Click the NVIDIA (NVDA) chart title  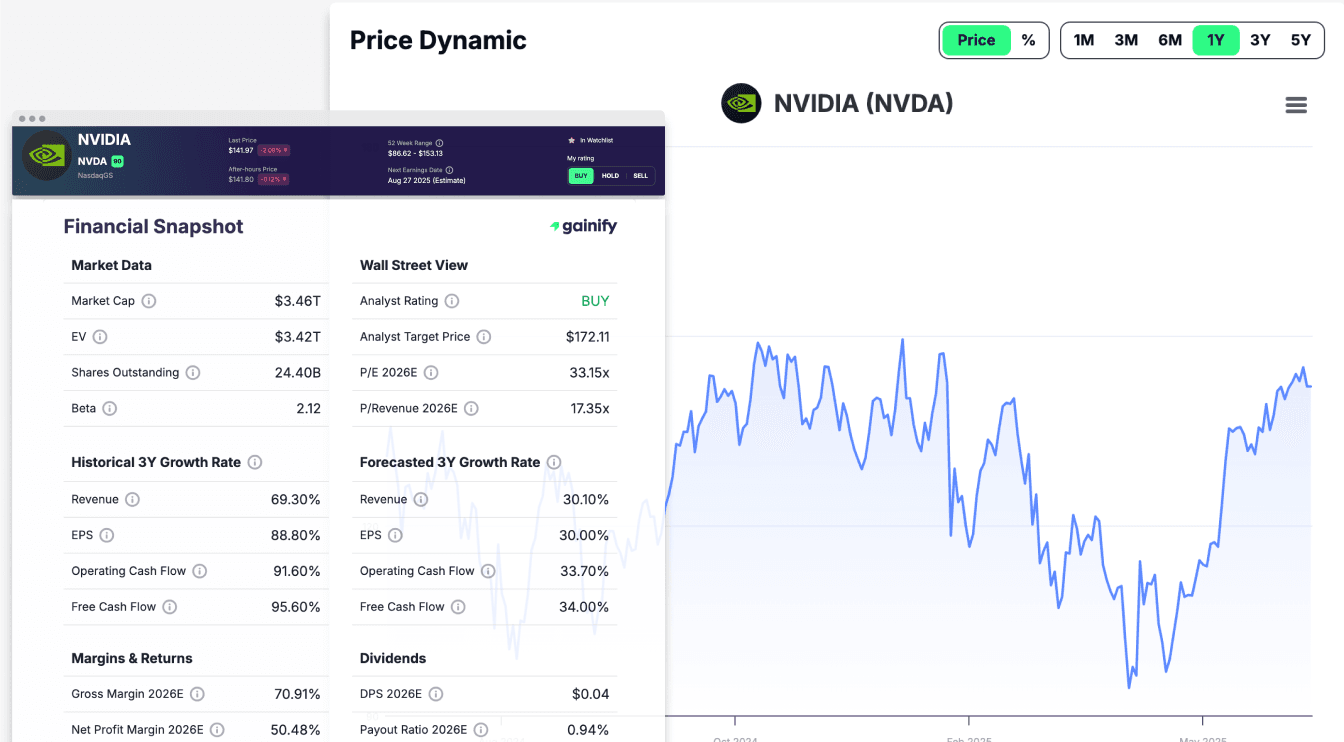pos(863,103)
